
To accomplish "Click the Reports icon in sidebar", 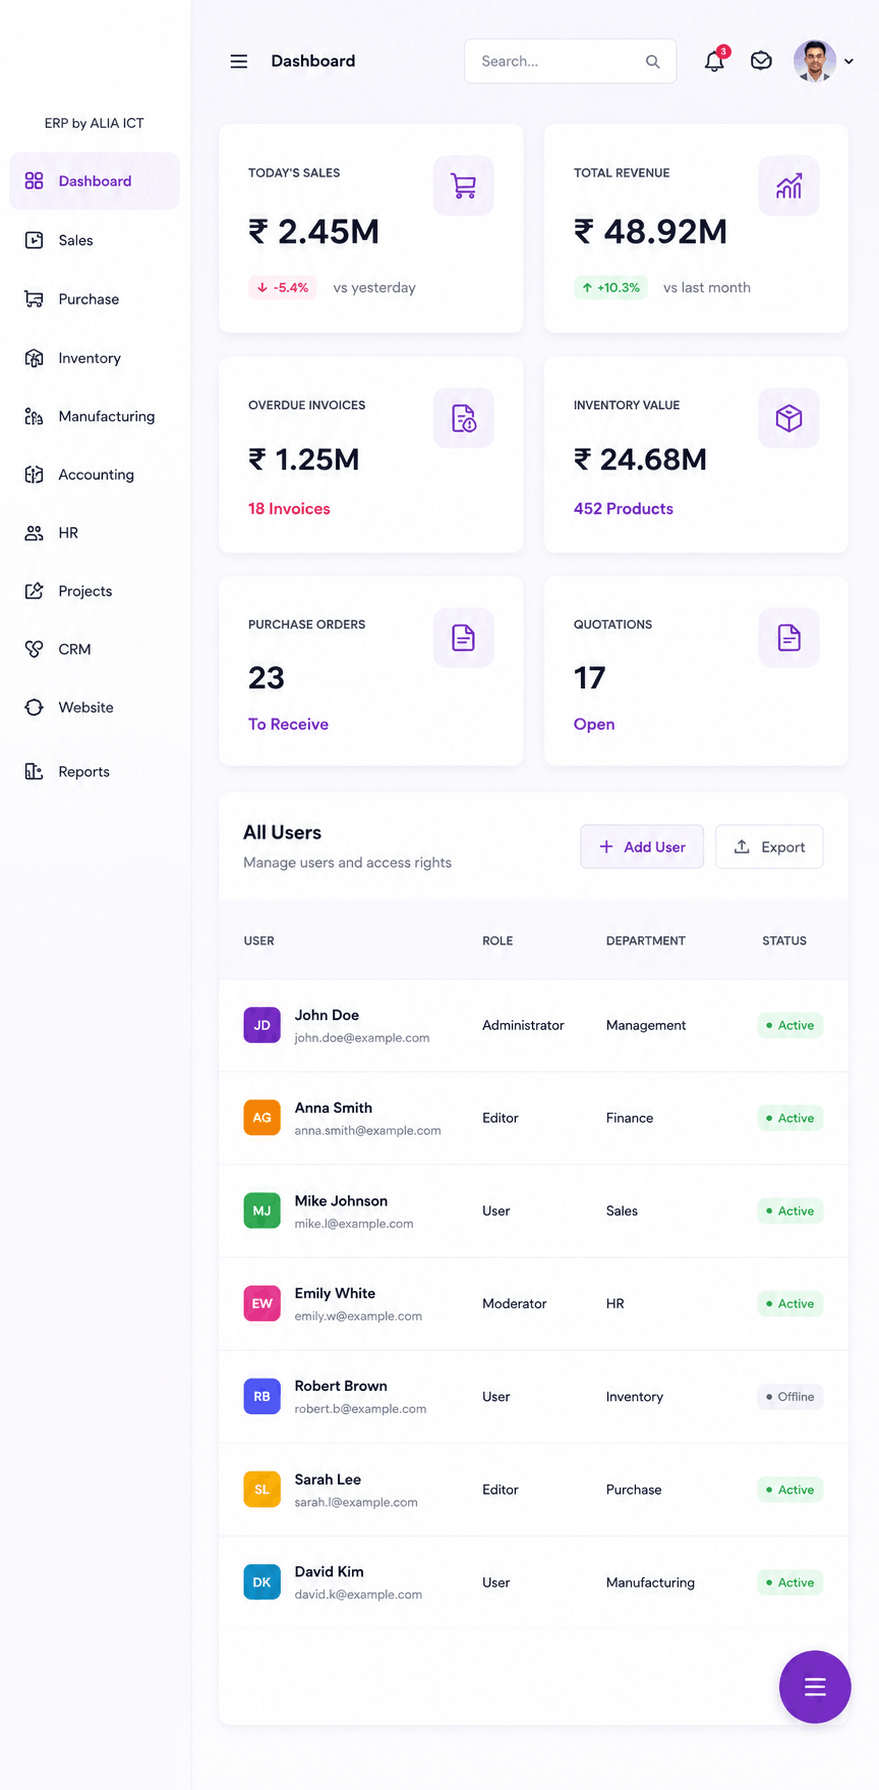I will (34, 771).
